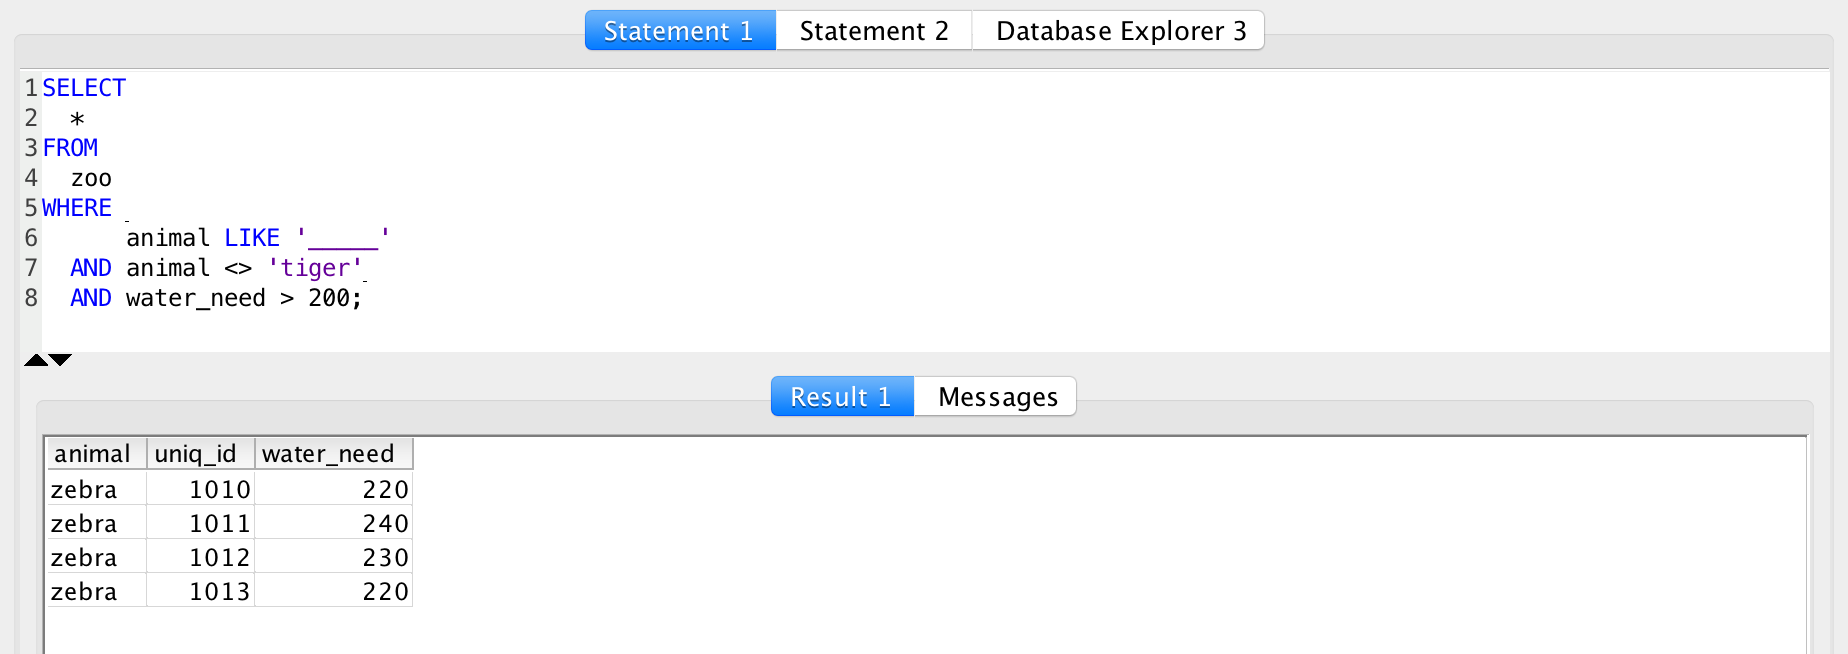Click the WHERE keyword on line 5
This screenshot has height=654, width=1848.
click(76, 207)
